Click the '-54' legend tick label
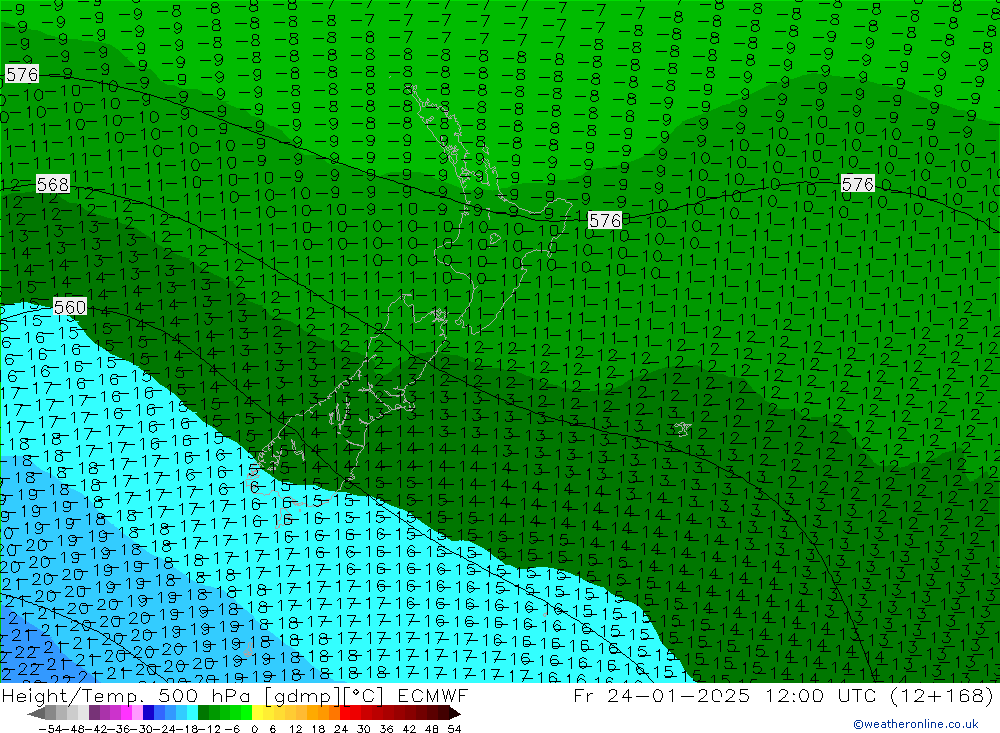Image resolution: width=1000 pixels, height=733 pixels. click(50, 729)
